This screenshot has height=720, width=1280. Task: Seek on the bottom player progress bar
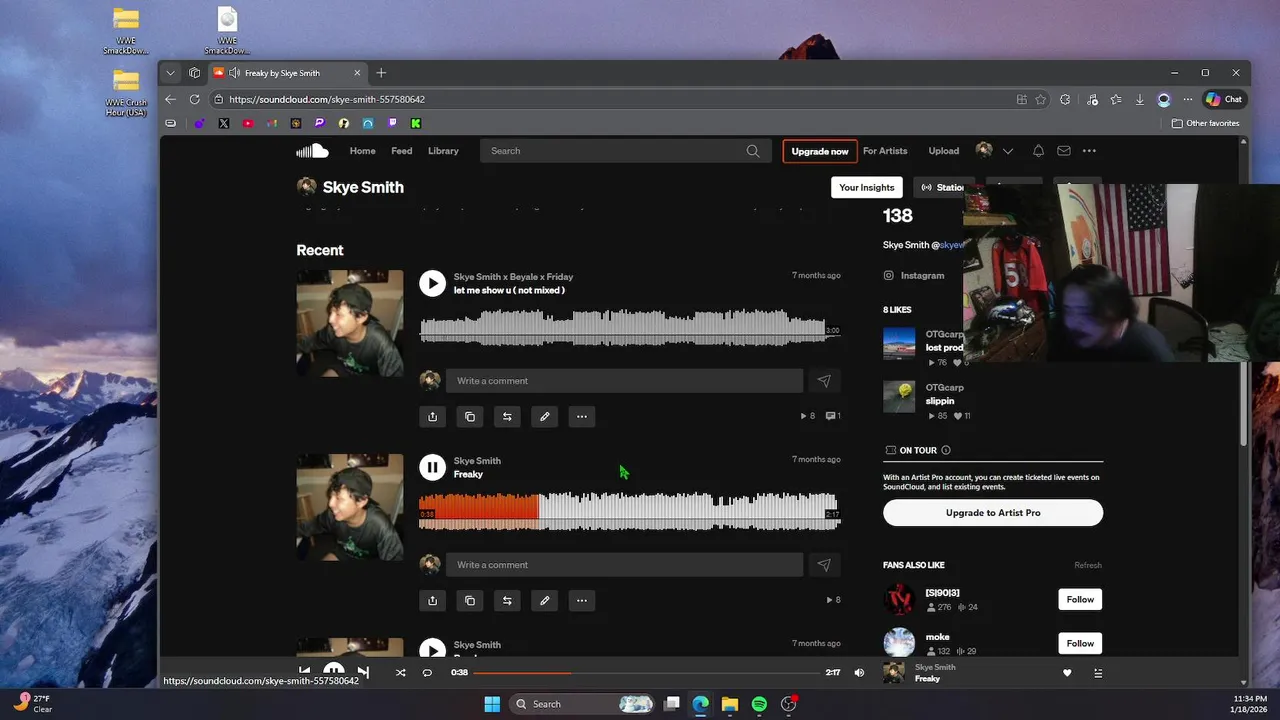click(646, 673)
